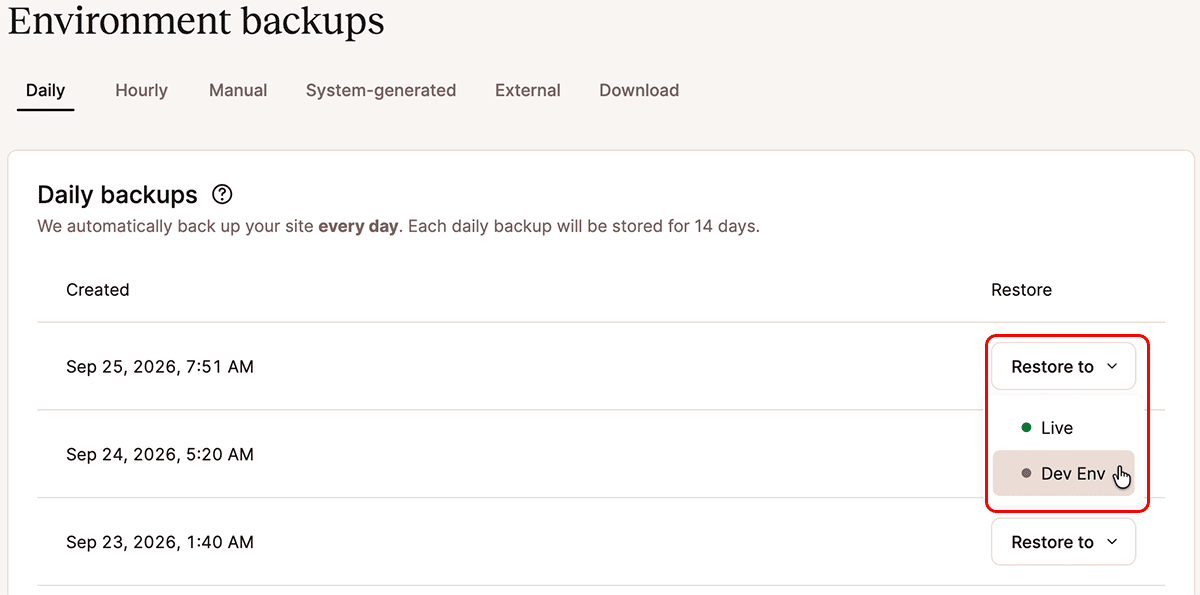Open the Daily backups help icon
The width and height of the screenshot is (1200, 595).
pyautogui.click(x=223, y=194)
